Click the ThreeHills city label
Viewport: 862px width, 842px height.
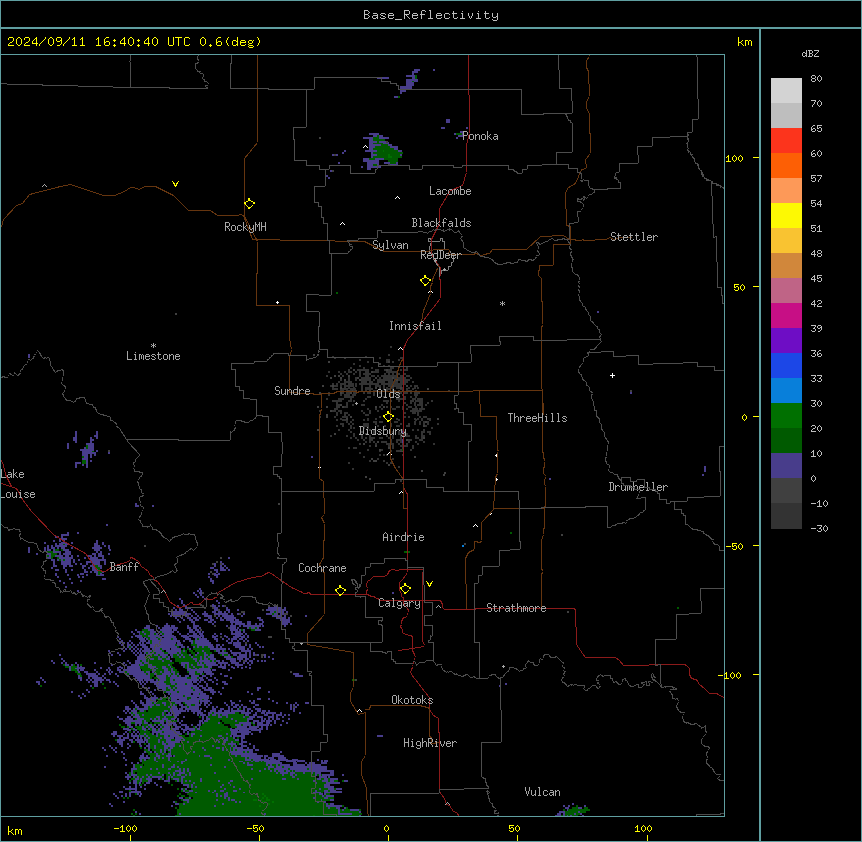click(538, 418)
